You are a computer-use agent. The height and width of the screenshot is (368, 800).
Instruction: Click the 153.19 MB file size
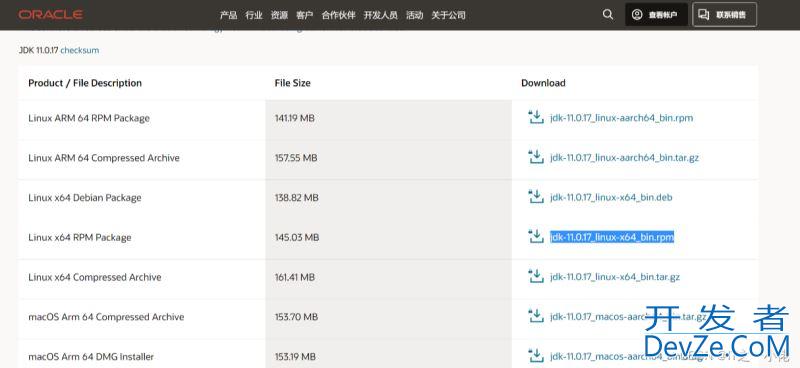[x=294, y=357]
